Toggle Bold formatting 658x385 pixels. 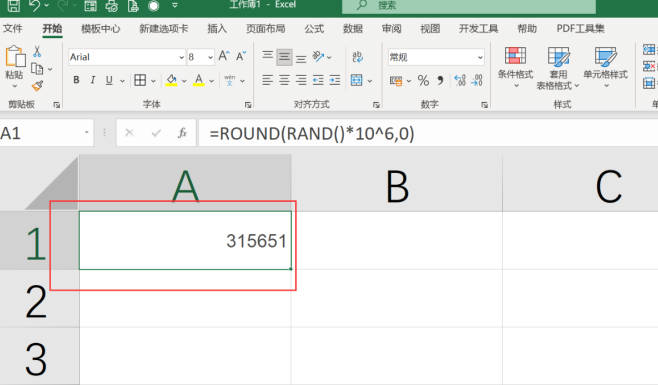(76, 80)
